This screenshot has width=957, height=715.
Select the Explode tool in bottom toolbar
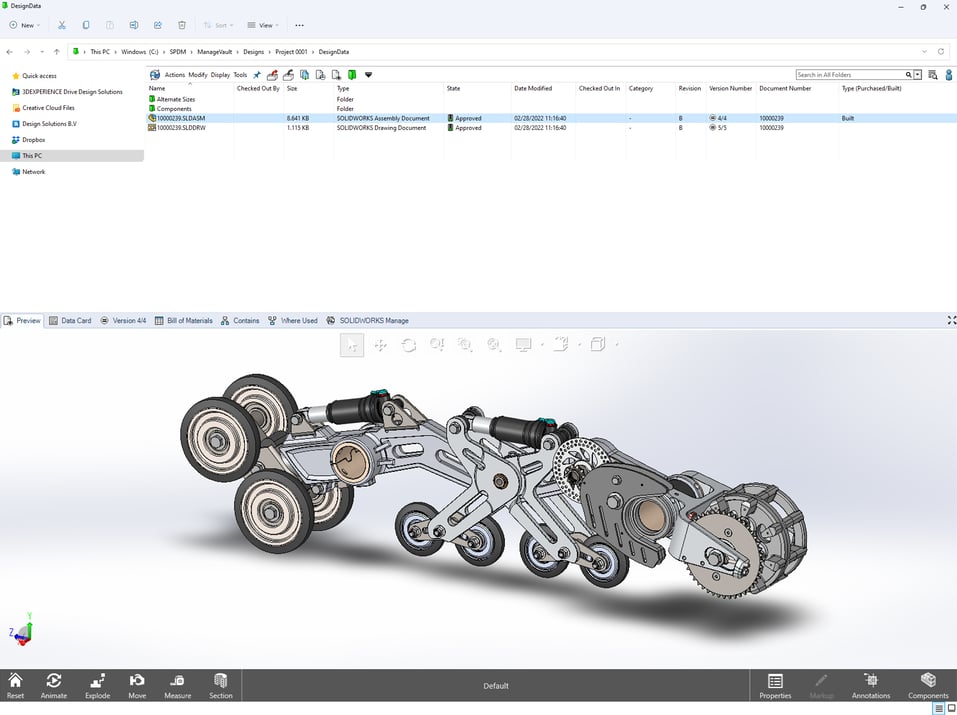(97, 685)
